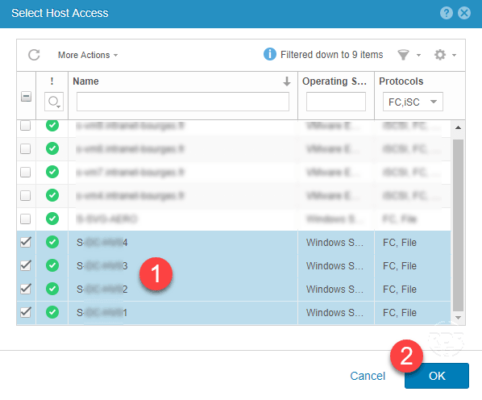
Task: Click the funnel filter icon
Action: pyautogui.click(x=403, y=55)
